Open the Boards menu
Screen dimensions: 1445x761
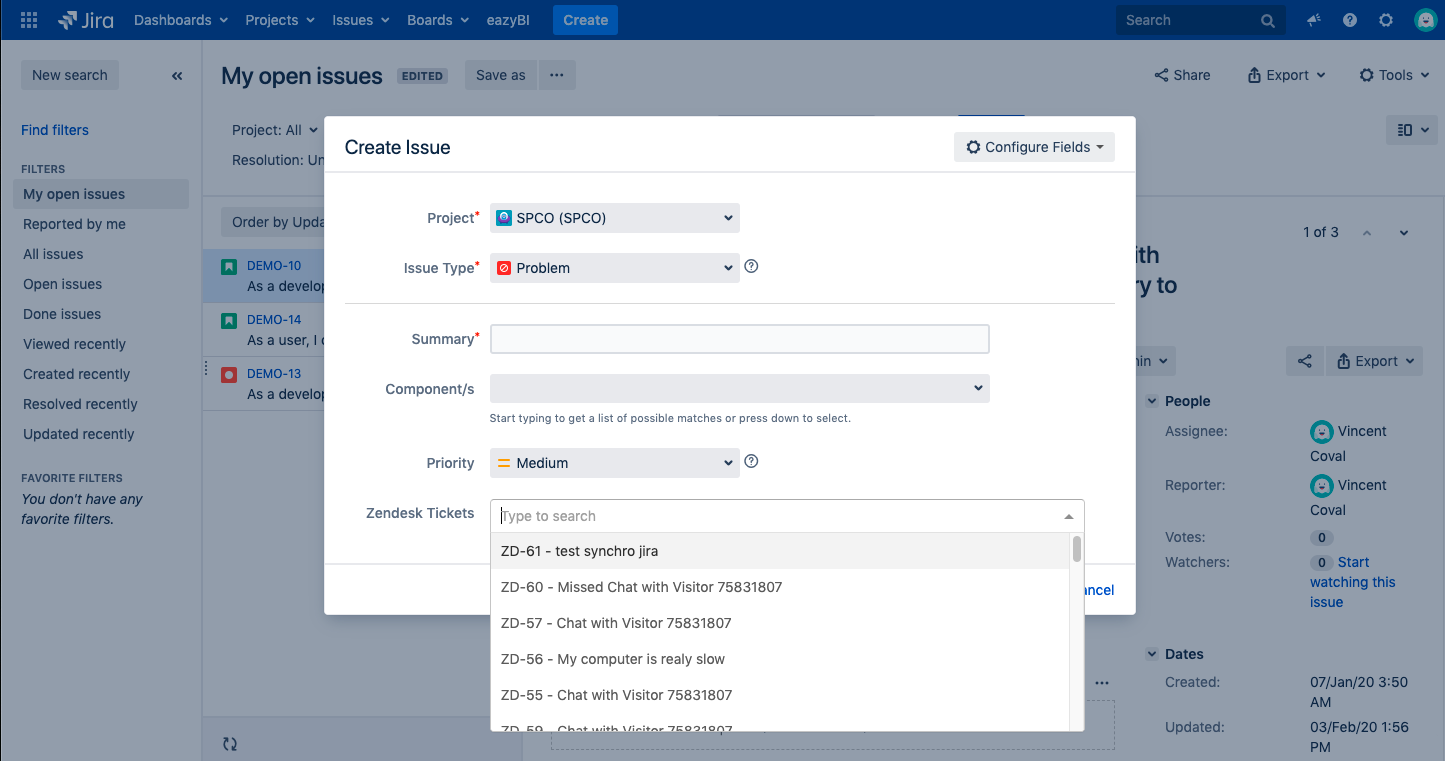coord(437,20)
